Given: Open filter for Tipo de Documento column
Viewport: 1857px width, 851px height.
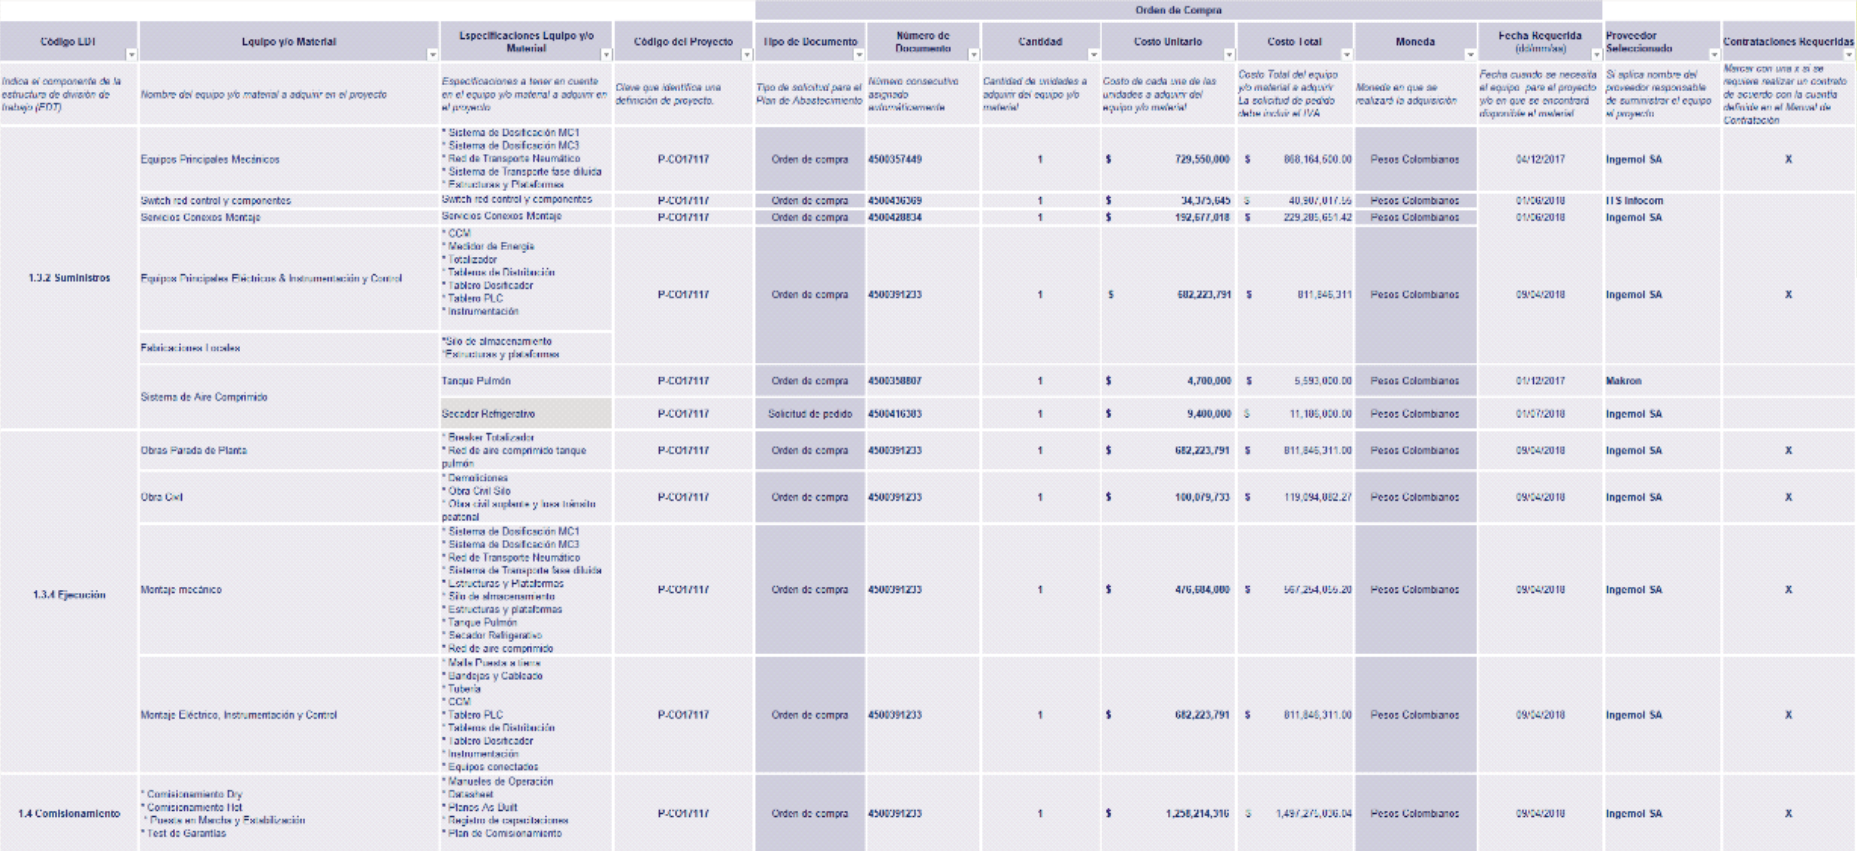Looking at the screenshot, I should [859, 55].
